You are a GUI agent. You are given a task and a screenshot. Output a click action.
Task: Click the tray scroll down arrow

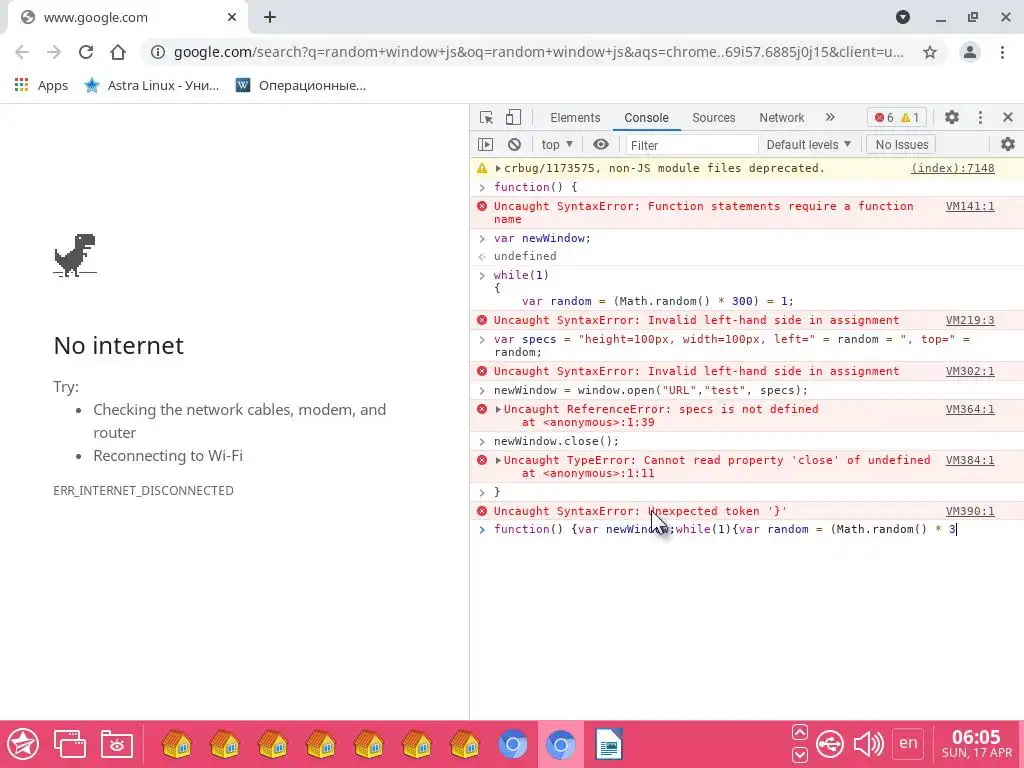coord(800,756)
